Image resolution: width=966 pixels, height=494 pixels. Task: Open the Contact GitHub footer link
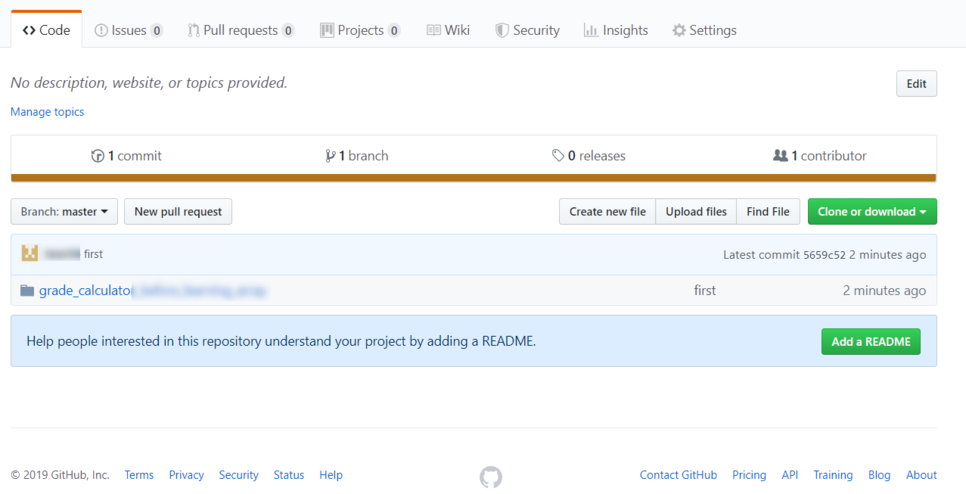[x=678, y=475]
